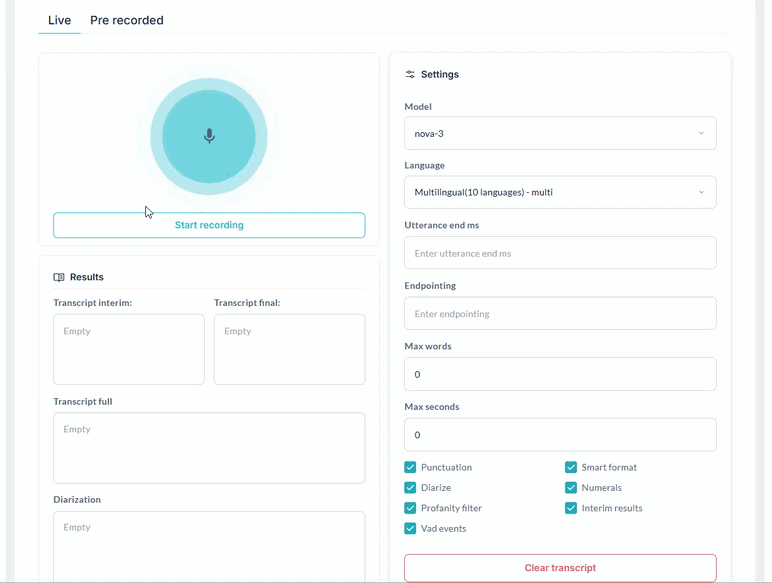Disable the Diarize checkbox
Image resolution: width=772 pixels, height=583 pixels.
coord(410,488)
